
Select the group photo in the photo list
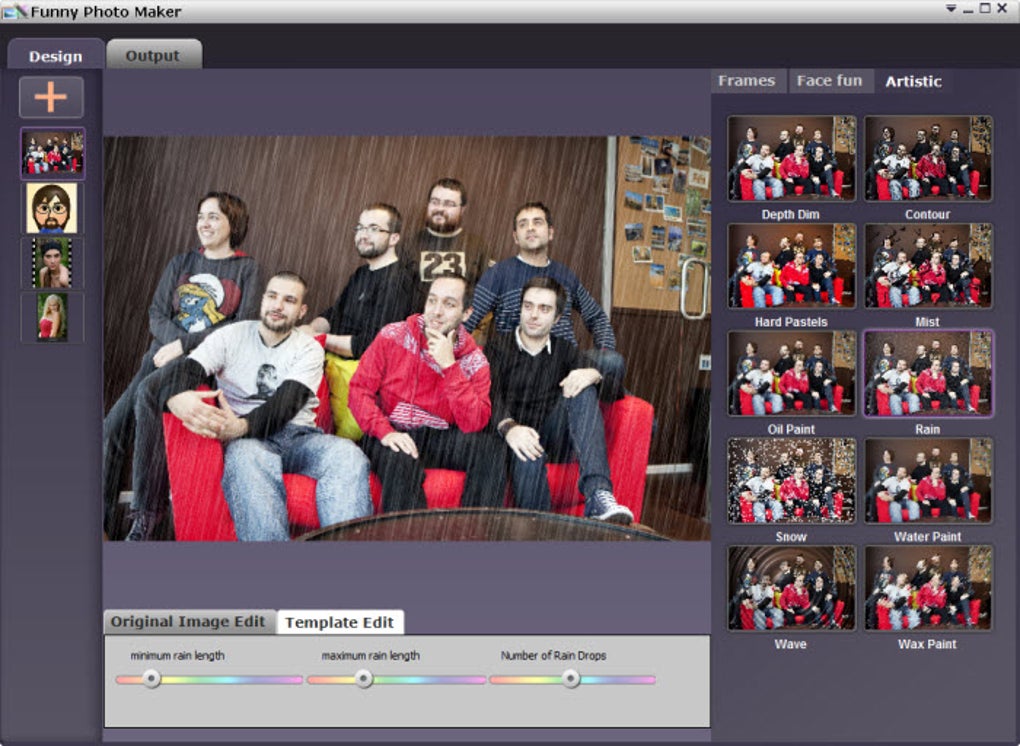point(52,153)
